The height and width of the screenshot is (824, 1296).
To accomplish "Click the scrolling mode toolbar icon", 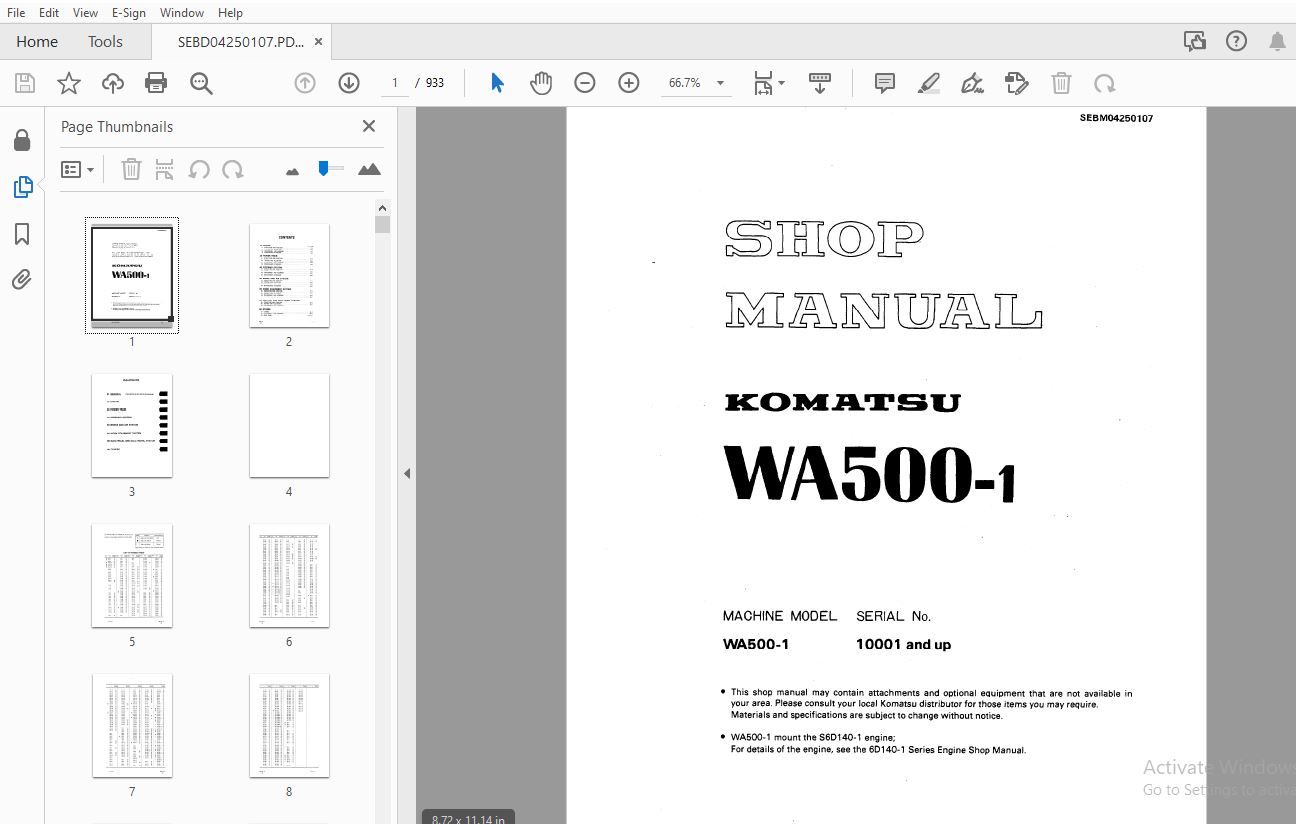I will coord(820,83).
